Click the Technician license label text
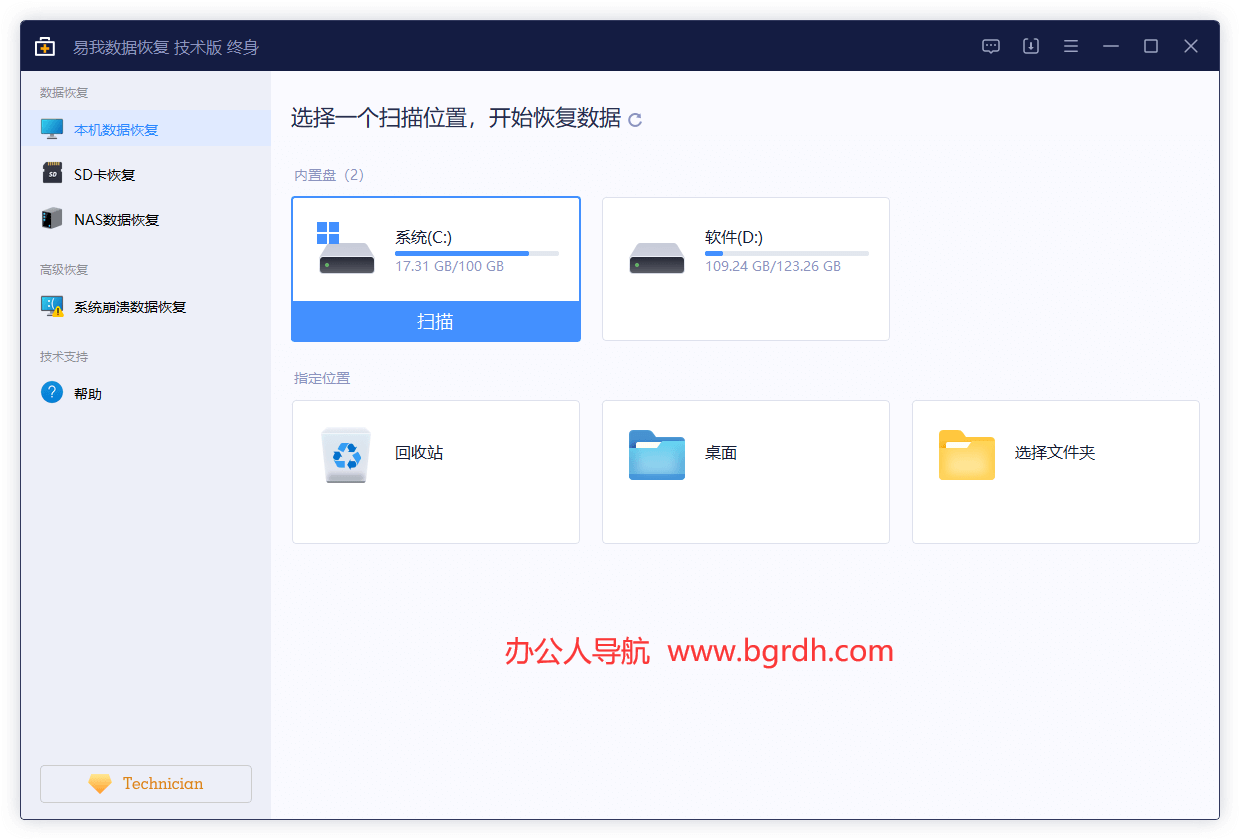Viewport: 1240px width, 840px height. pyautogui.click(x=163, y=784)
